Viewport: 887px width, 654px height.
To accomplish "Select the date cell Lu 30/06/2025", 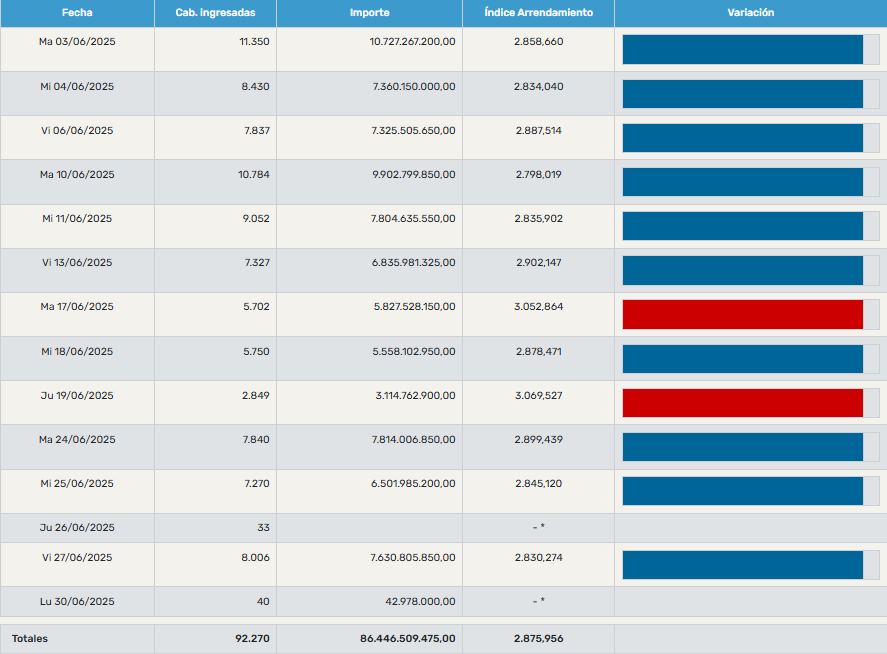I will pos(77,602).
